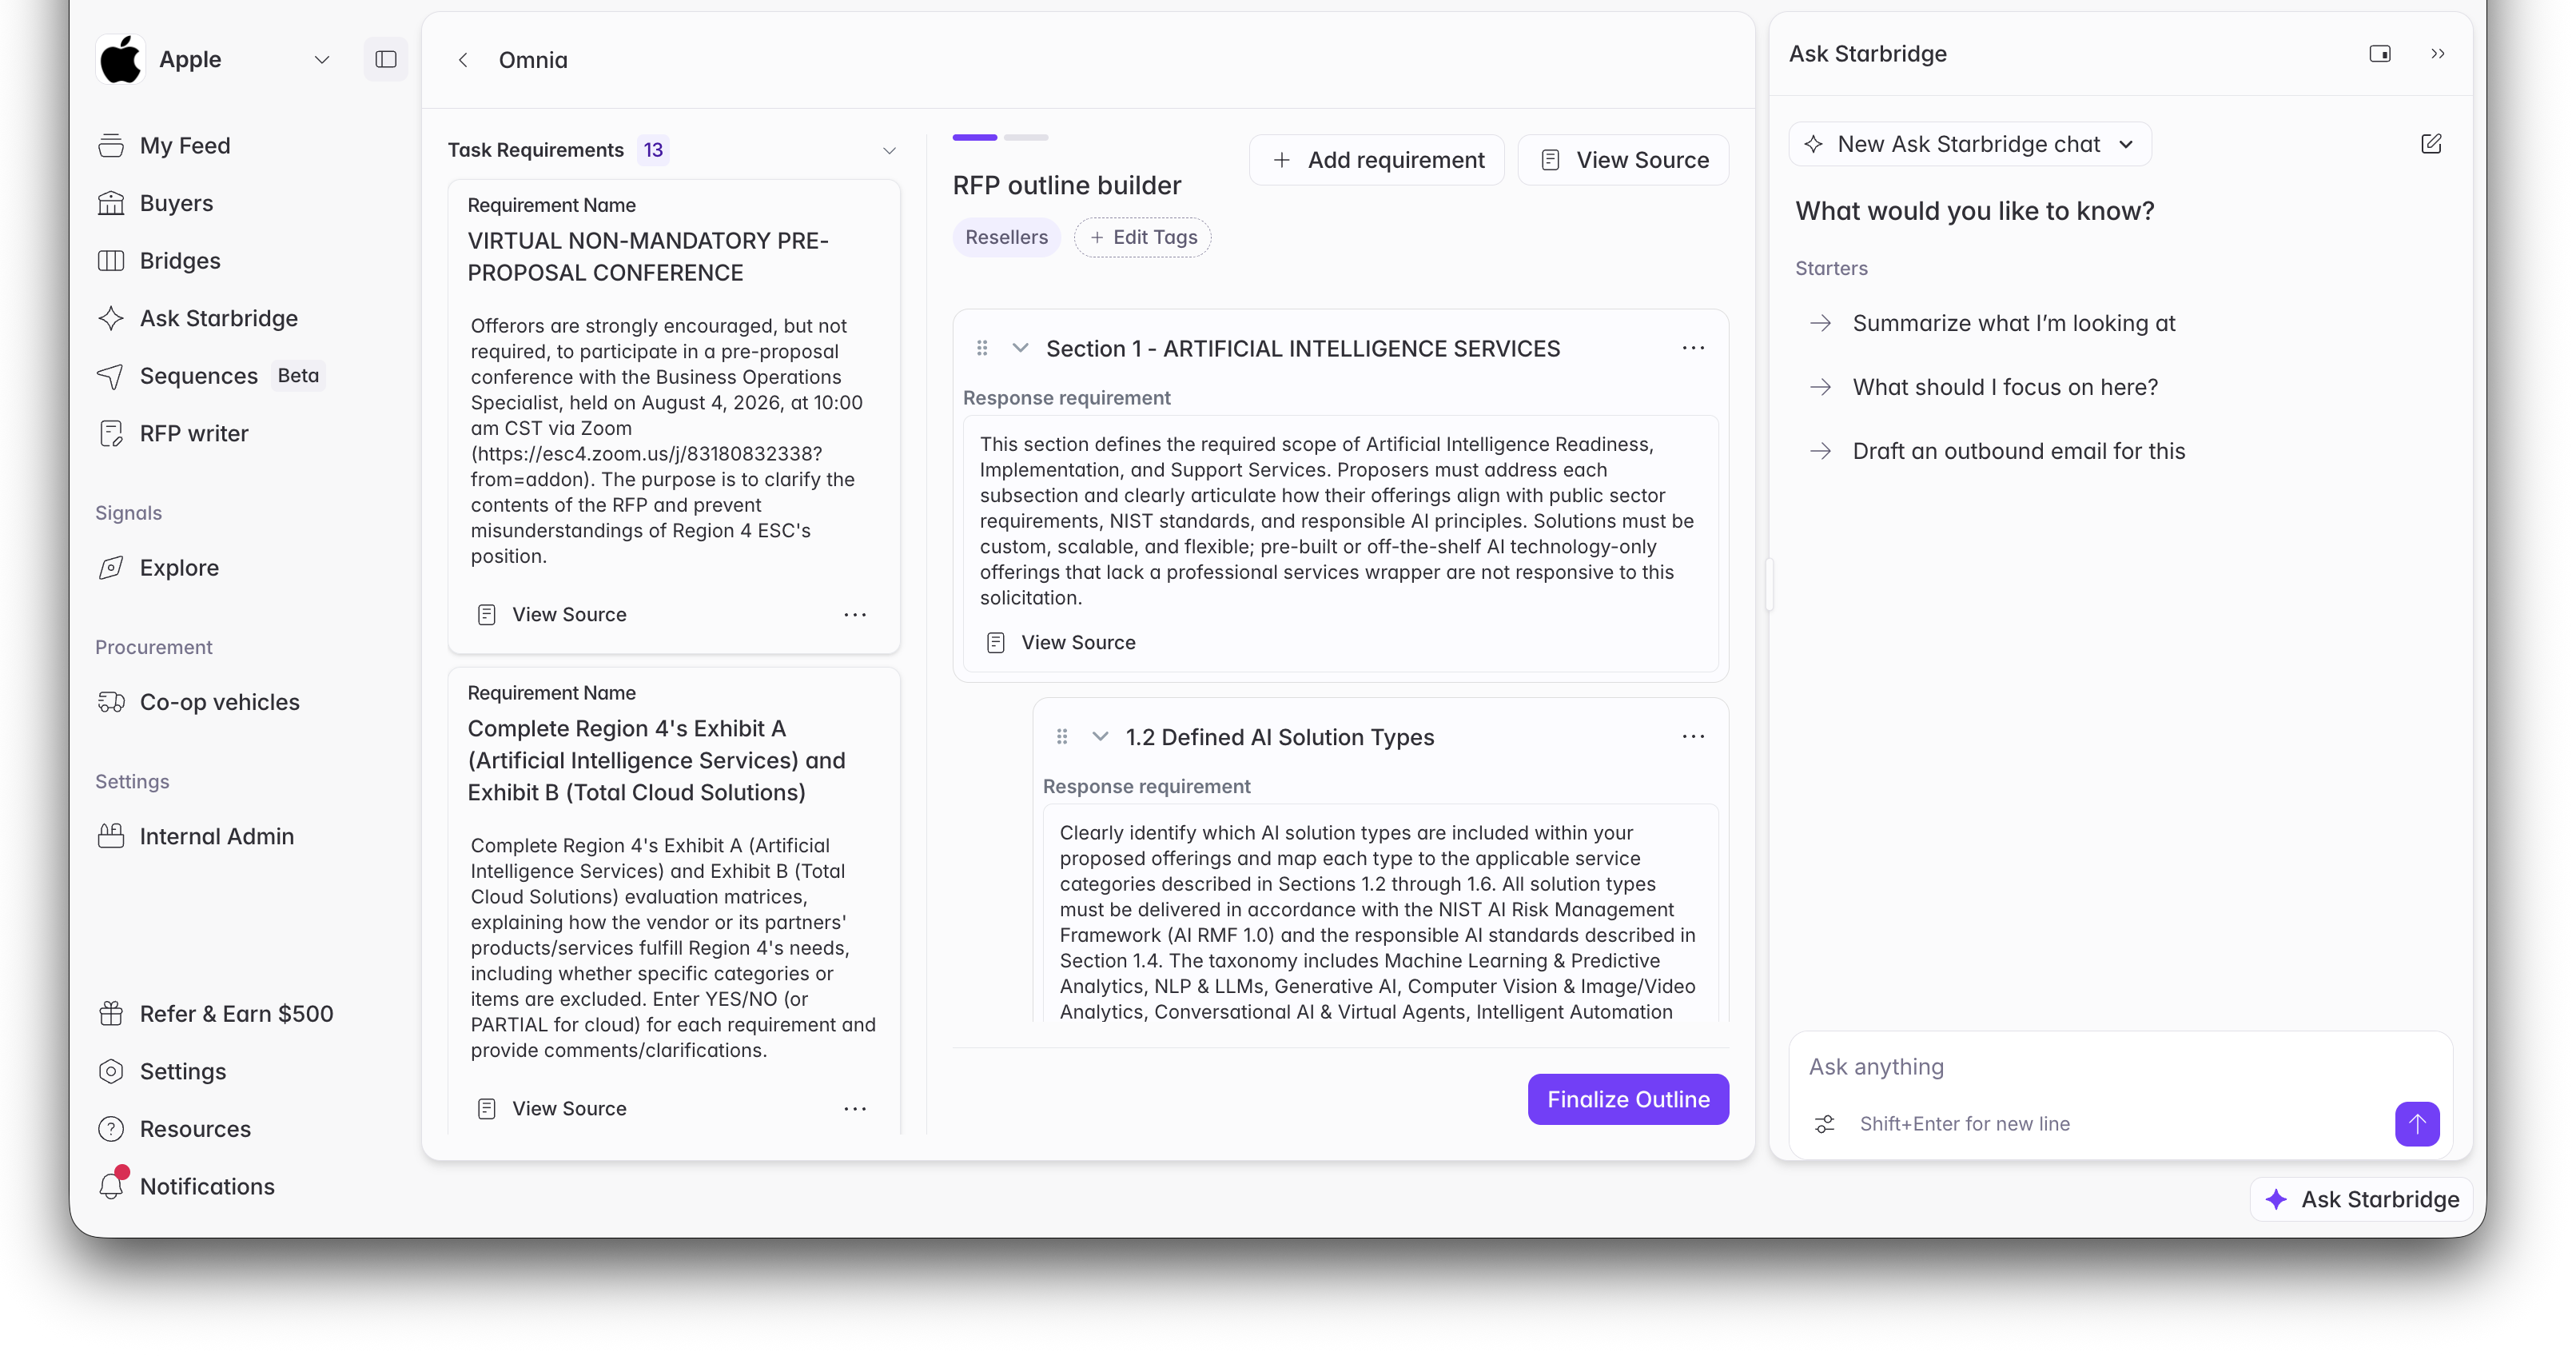The width and height of the screenshot is (2576, 1356).
Task: Click Edit Tags button
Action: pyautogui.click(x=1143, y=237)
